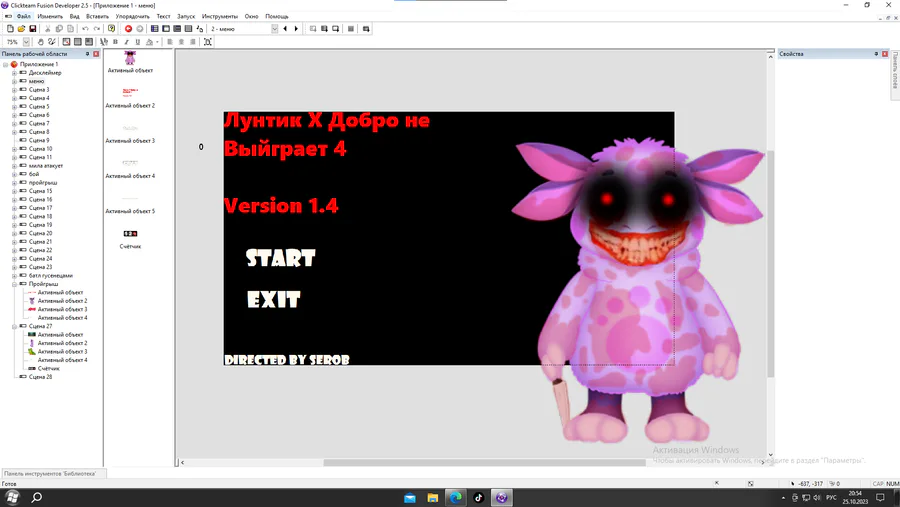Open File Explorer from the taskbar
The width and height of the screenshot is (900, 507).
[433, 498]
